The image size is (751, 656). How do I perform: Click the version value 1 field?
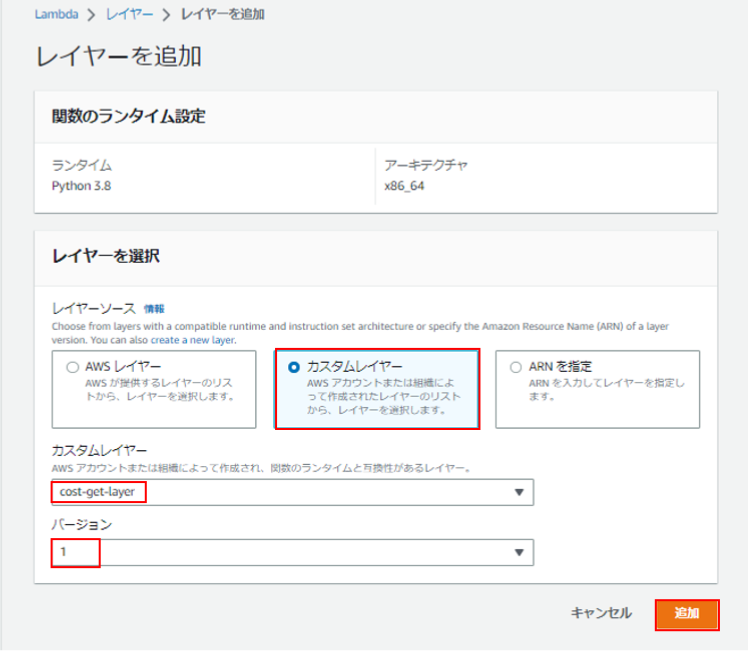click(293, 553)
